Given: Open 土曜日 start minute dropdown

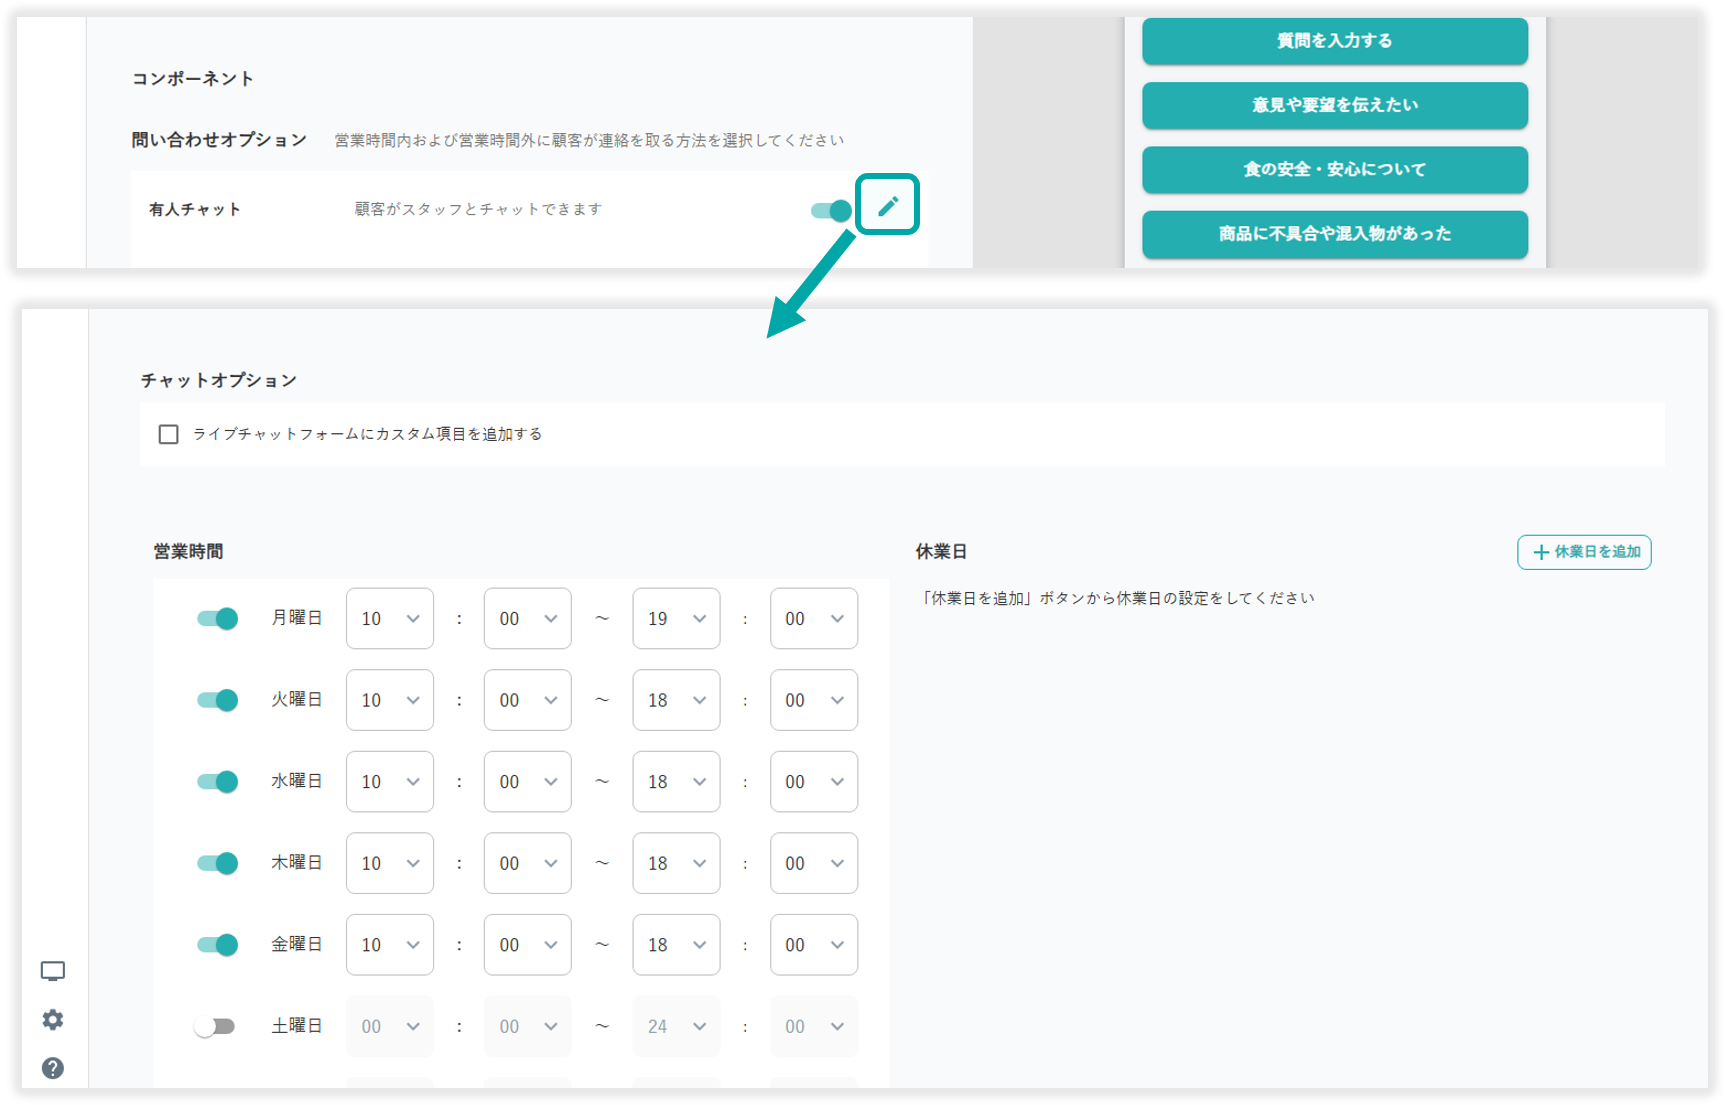Looking at the screenshot, I should [528, 1026].
